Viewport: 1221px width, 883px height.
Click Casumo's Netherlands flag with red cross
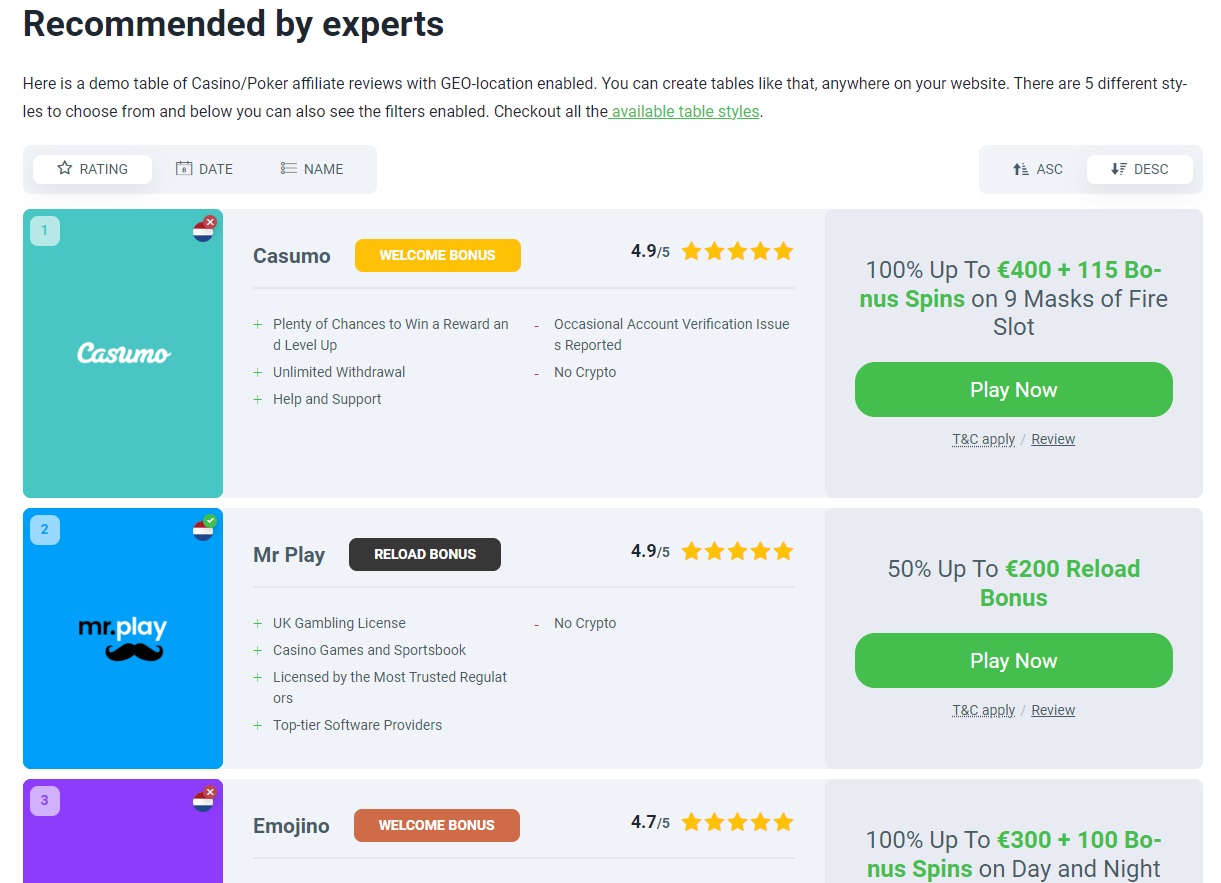[x=204, y=230]
